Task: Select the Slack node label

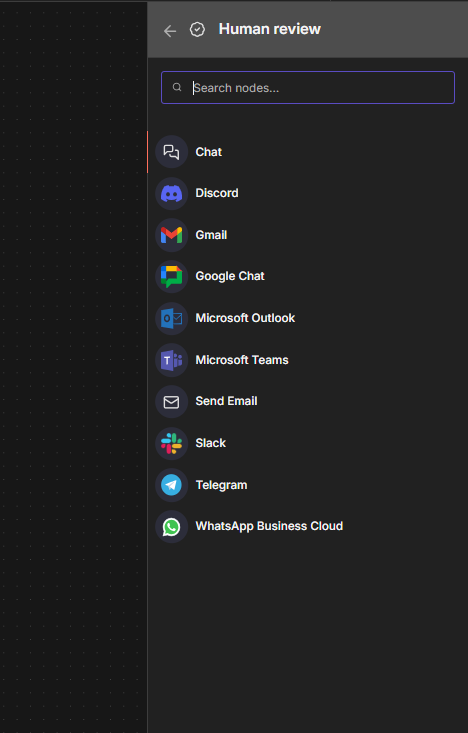Action: point(210,443)
